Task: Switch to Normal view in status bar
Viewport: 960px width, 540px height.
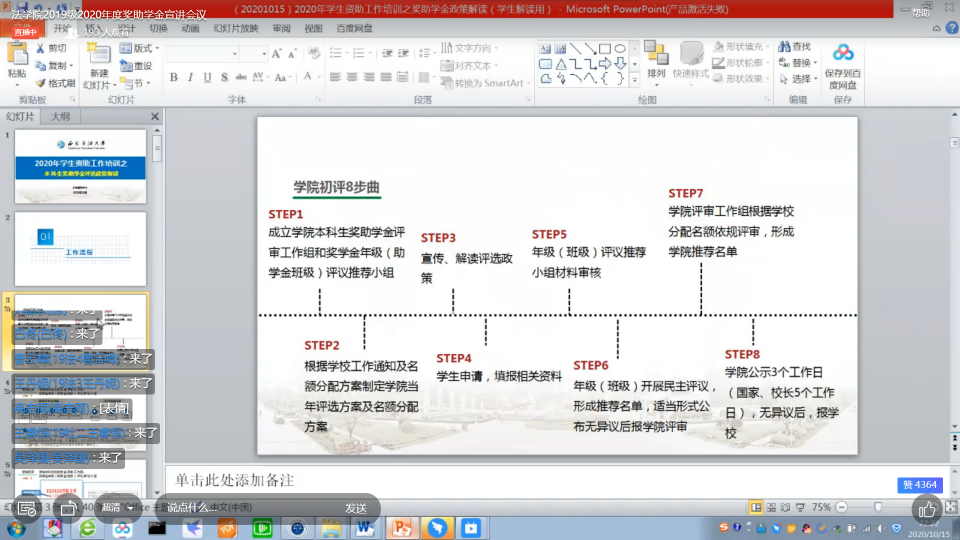Action: click(x=756, y=508)
